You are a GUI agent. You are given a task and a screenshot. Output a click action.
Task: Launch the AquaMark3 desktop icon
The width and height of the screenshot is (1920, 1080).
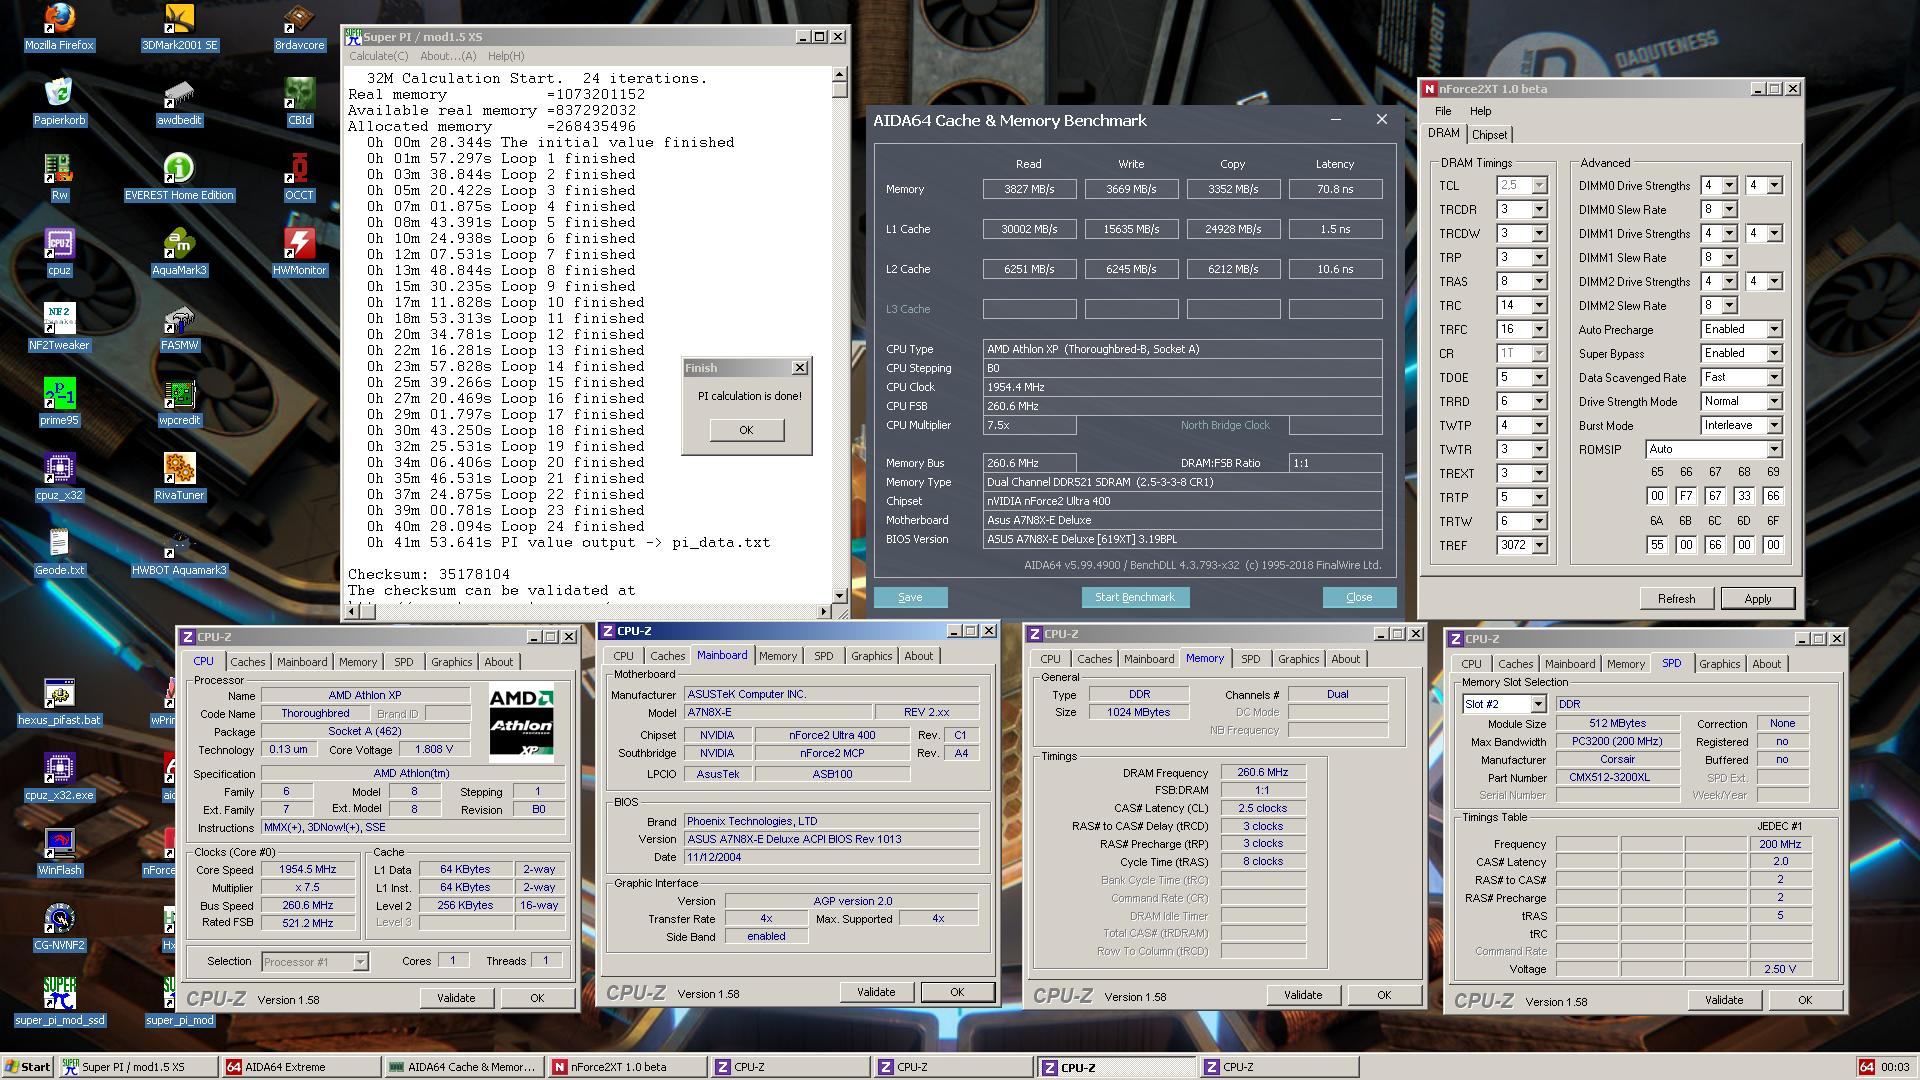(x=179, y=244)
